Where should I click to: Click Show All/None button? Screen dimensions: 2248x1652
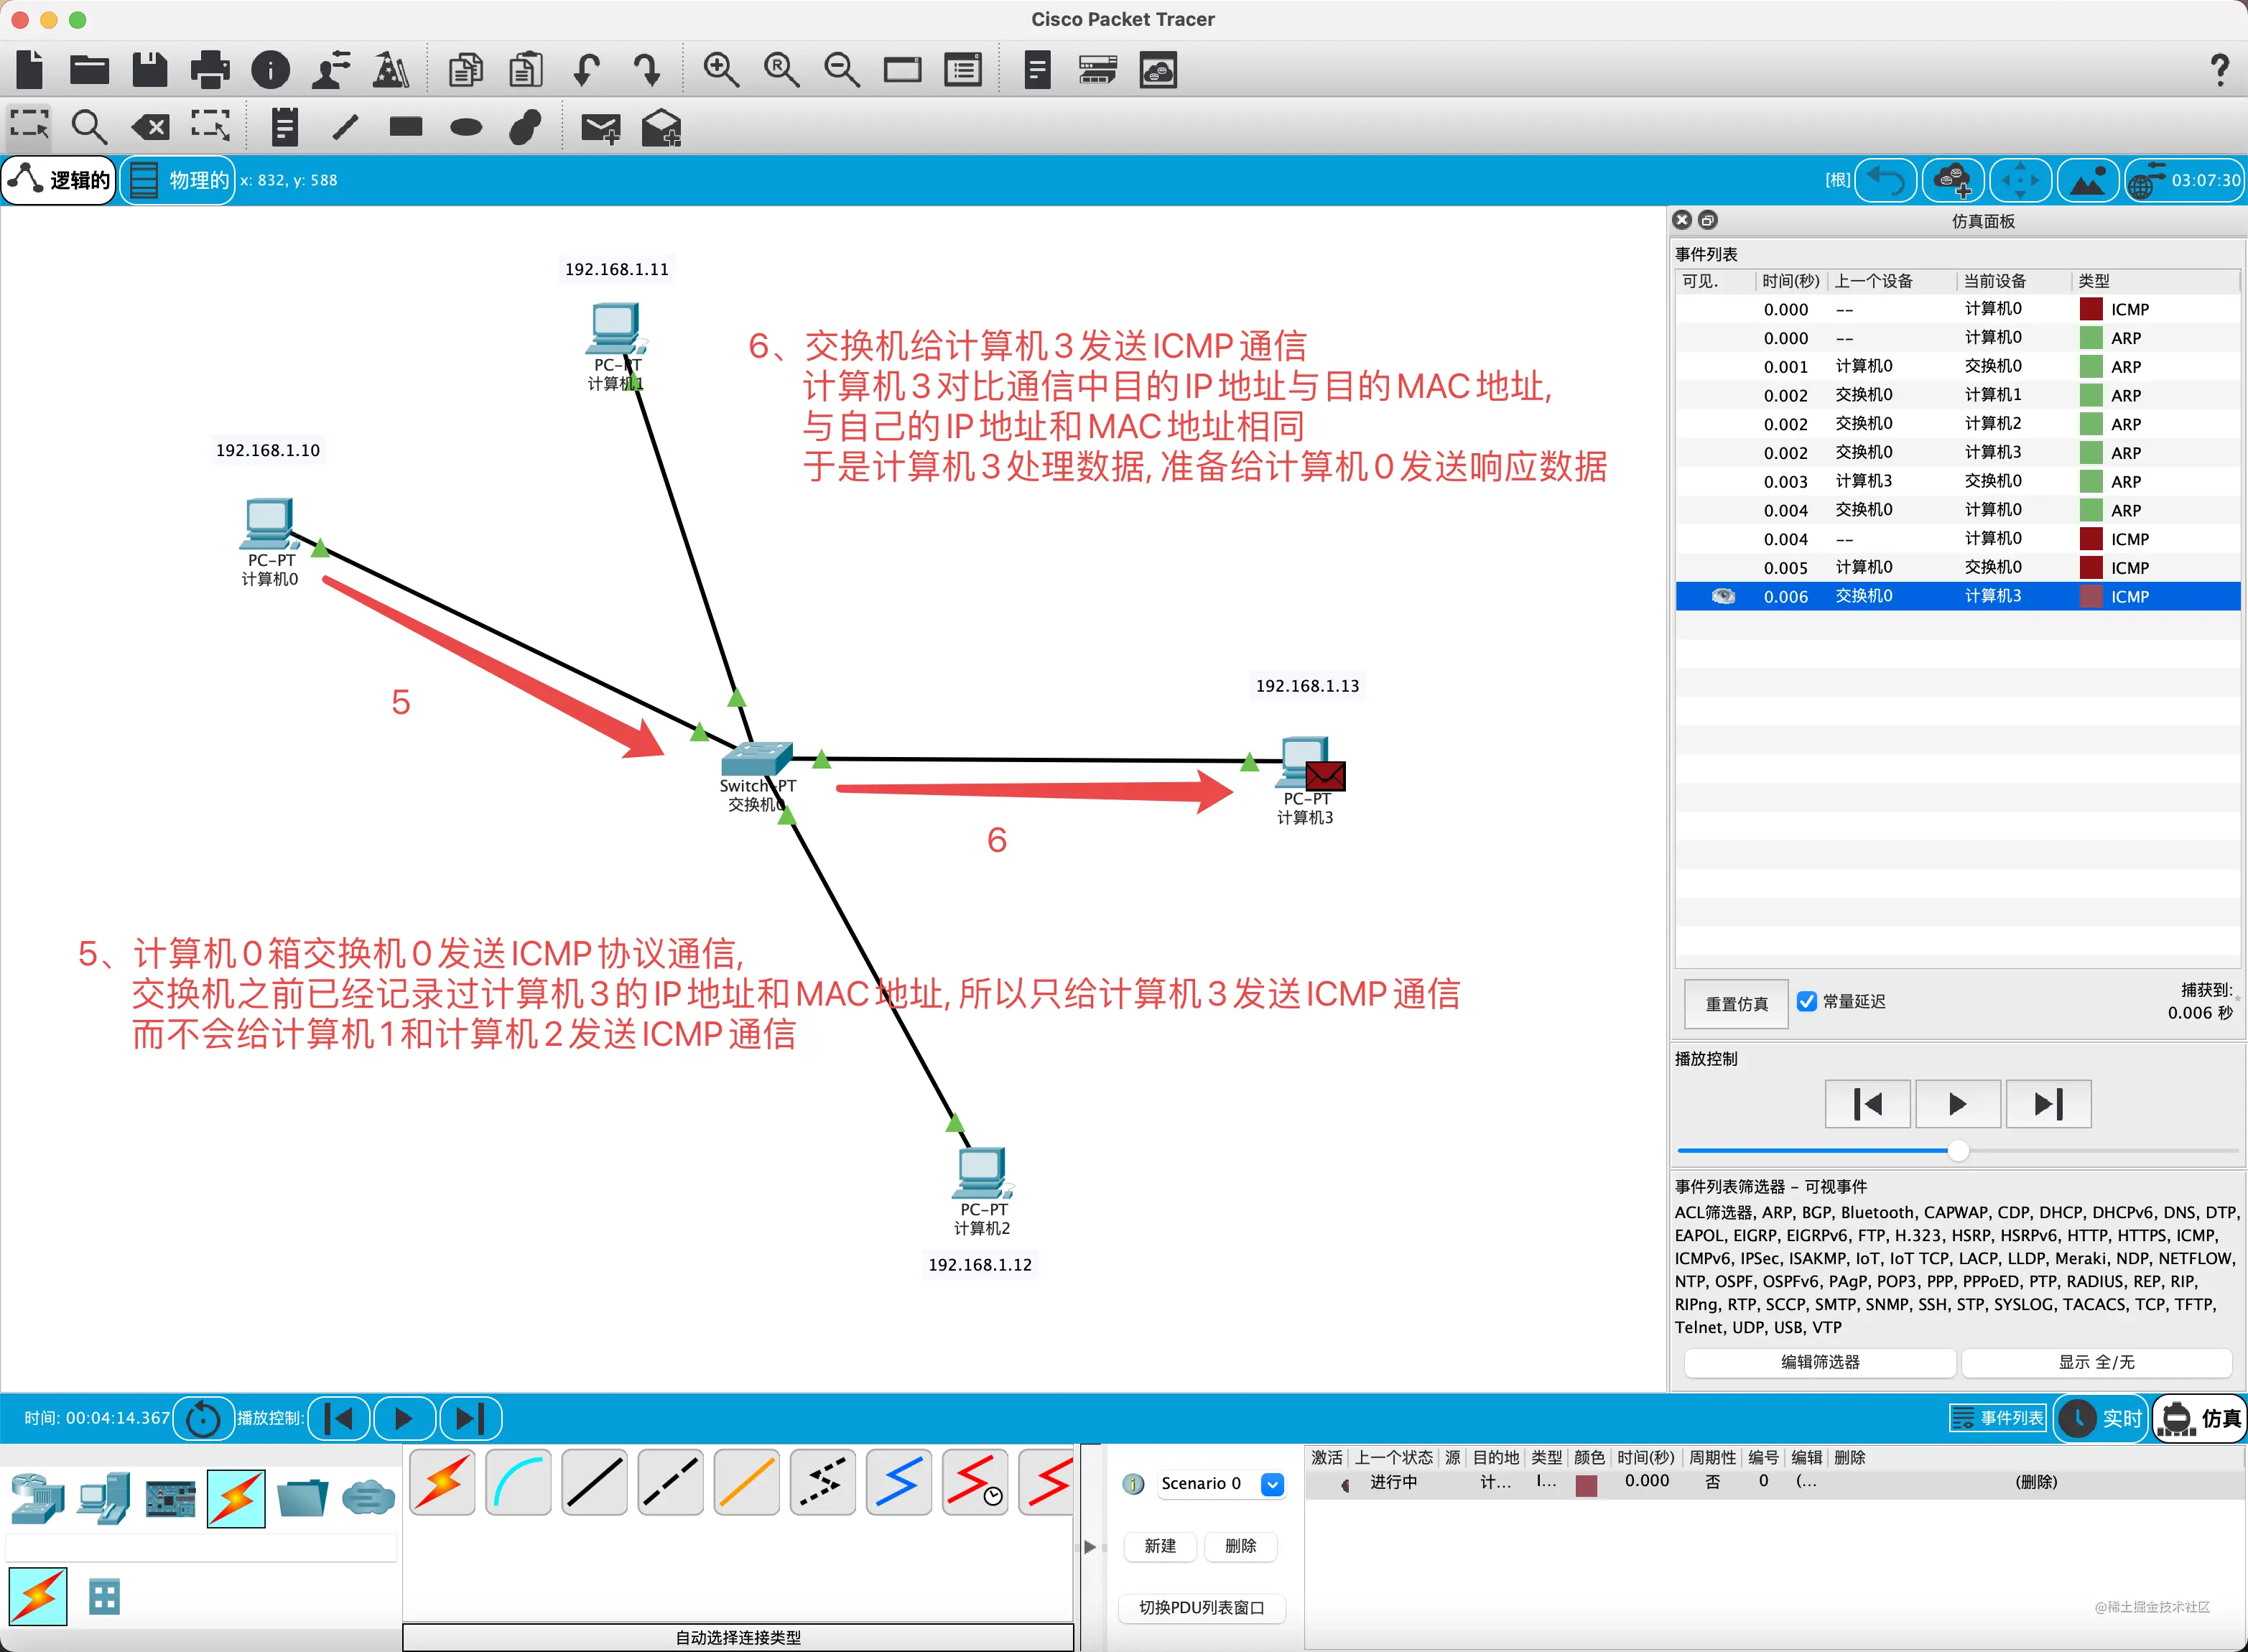(2096, 1362)
